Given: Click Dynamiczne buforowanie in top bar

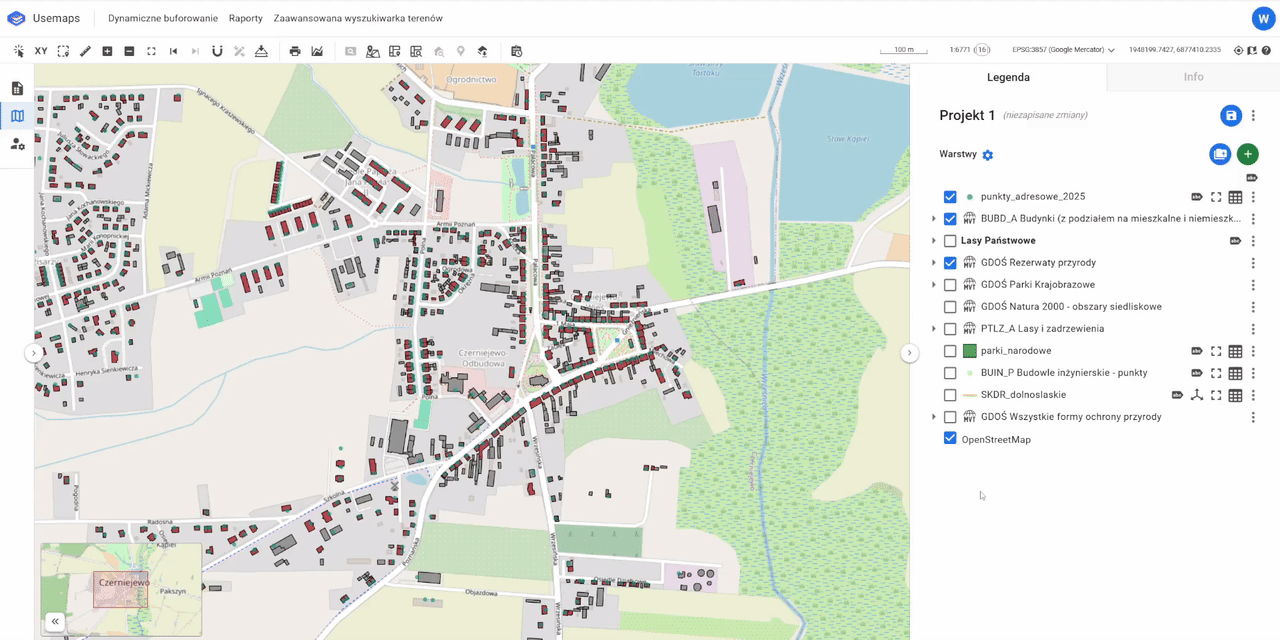Looking at the screenshot, I should click(163, 18).
